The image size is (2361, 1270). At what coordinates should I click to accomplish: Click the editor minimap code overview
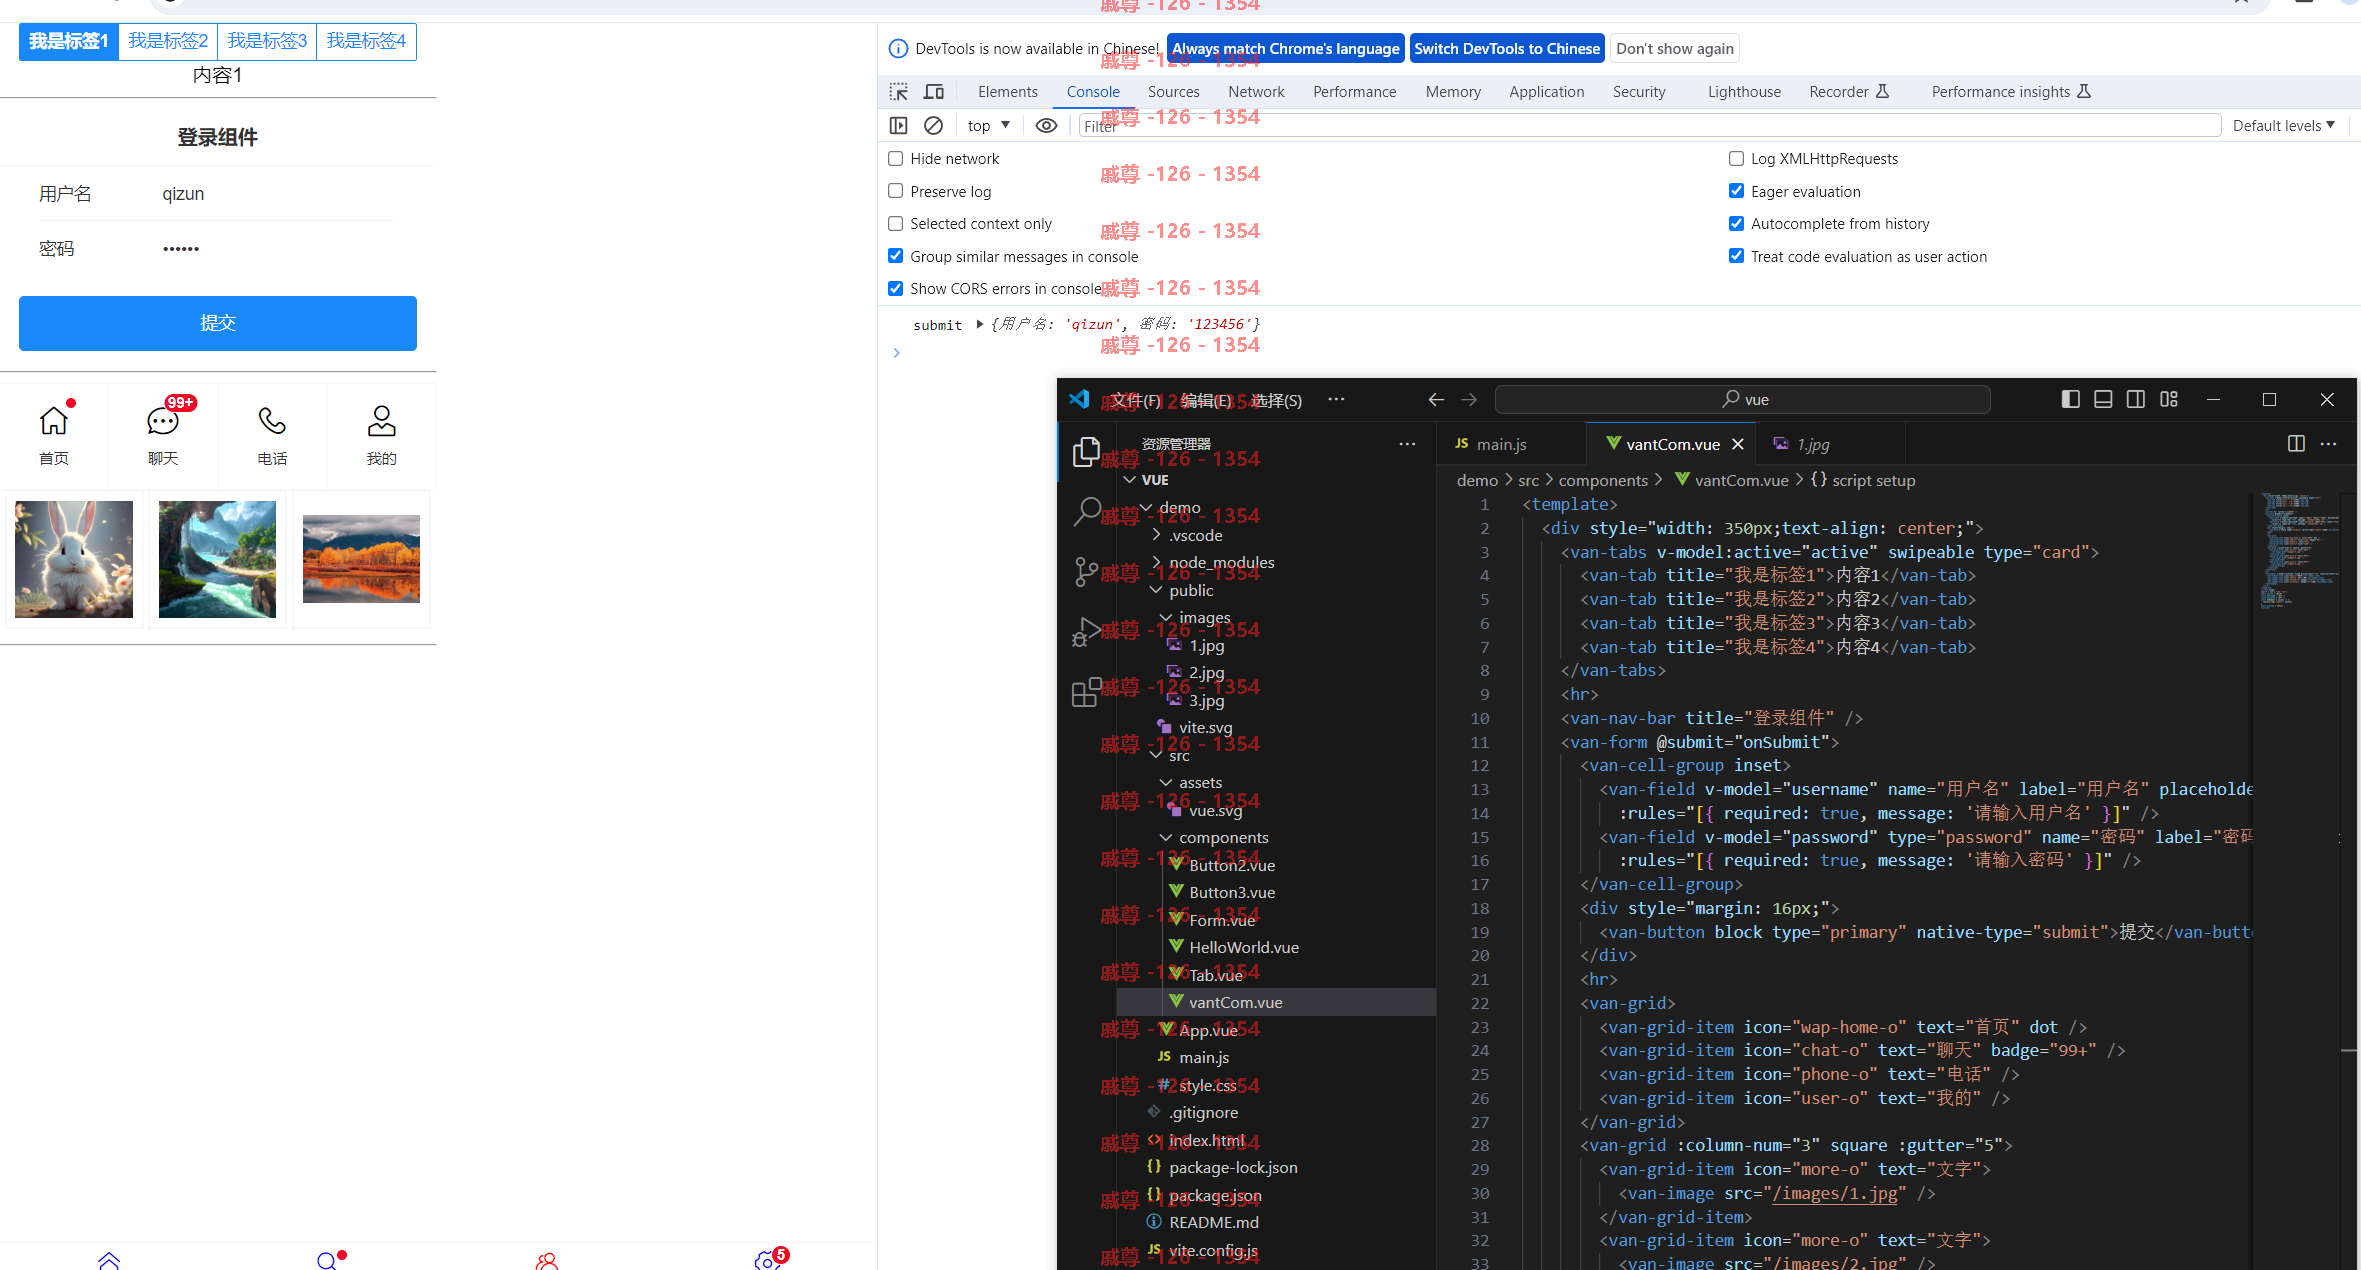click(x=2300, y=550)
